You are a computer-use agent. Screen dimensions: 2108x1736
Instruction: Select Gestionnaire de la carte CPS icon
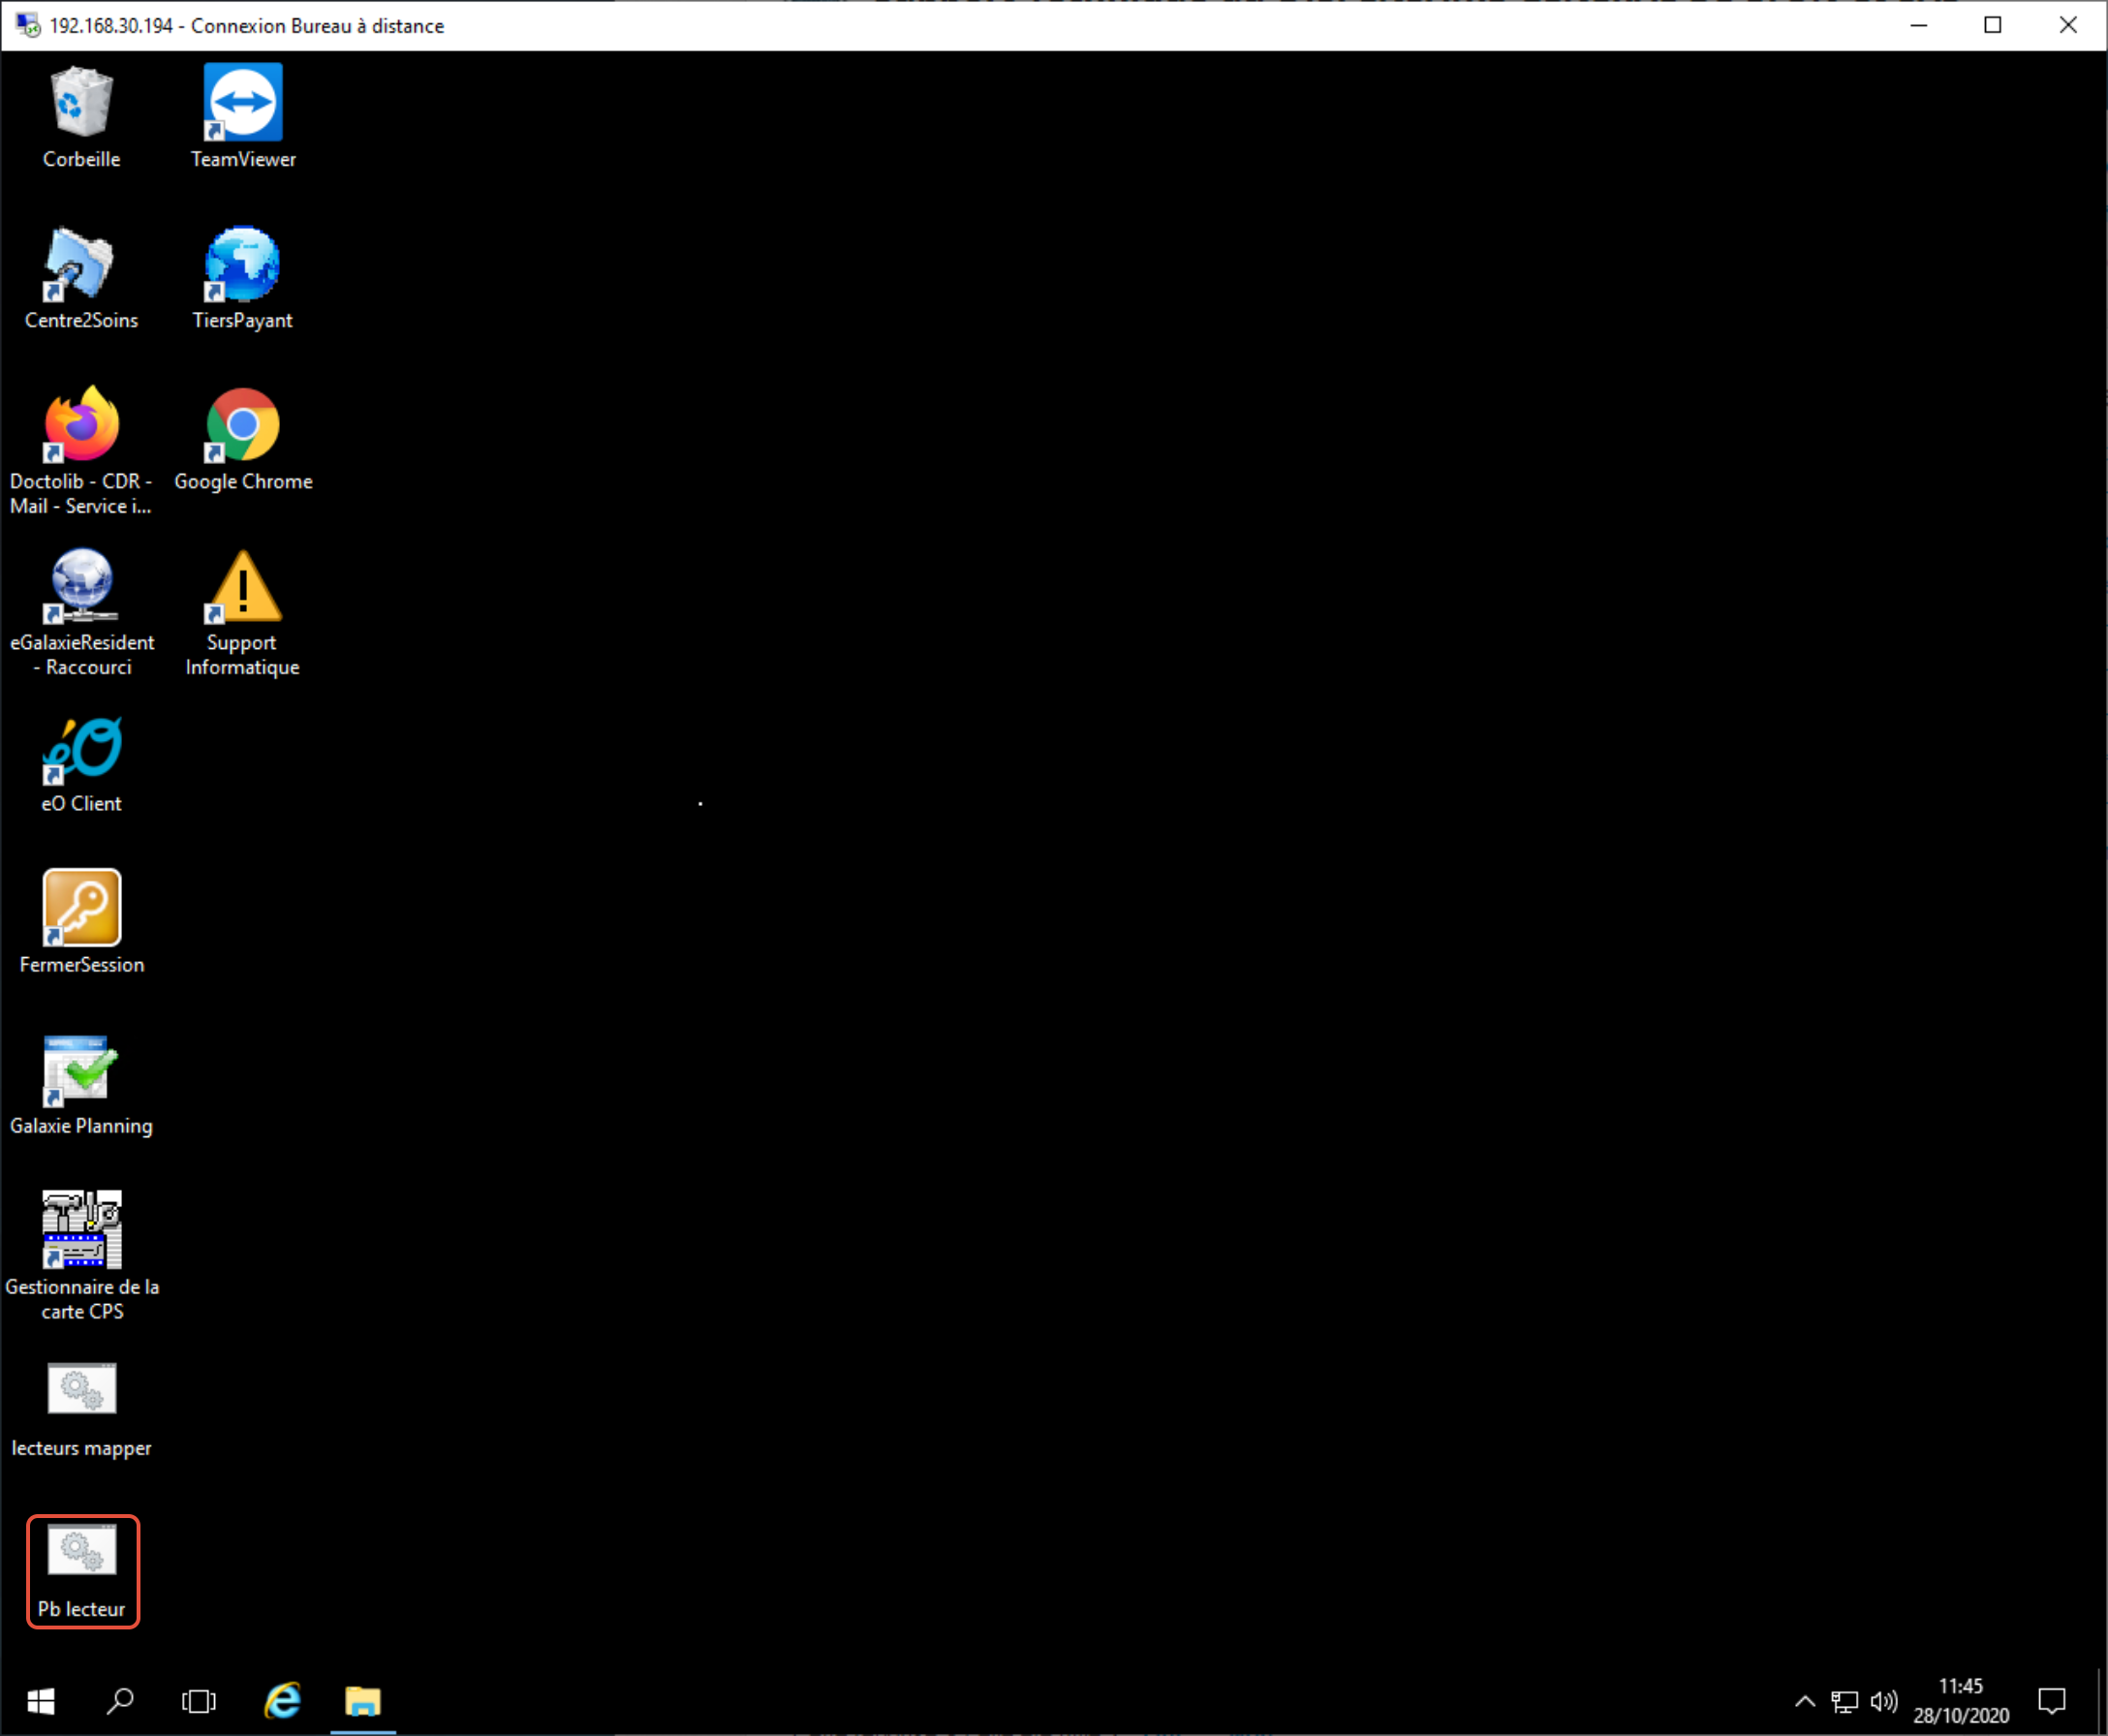coord(81,1230)
